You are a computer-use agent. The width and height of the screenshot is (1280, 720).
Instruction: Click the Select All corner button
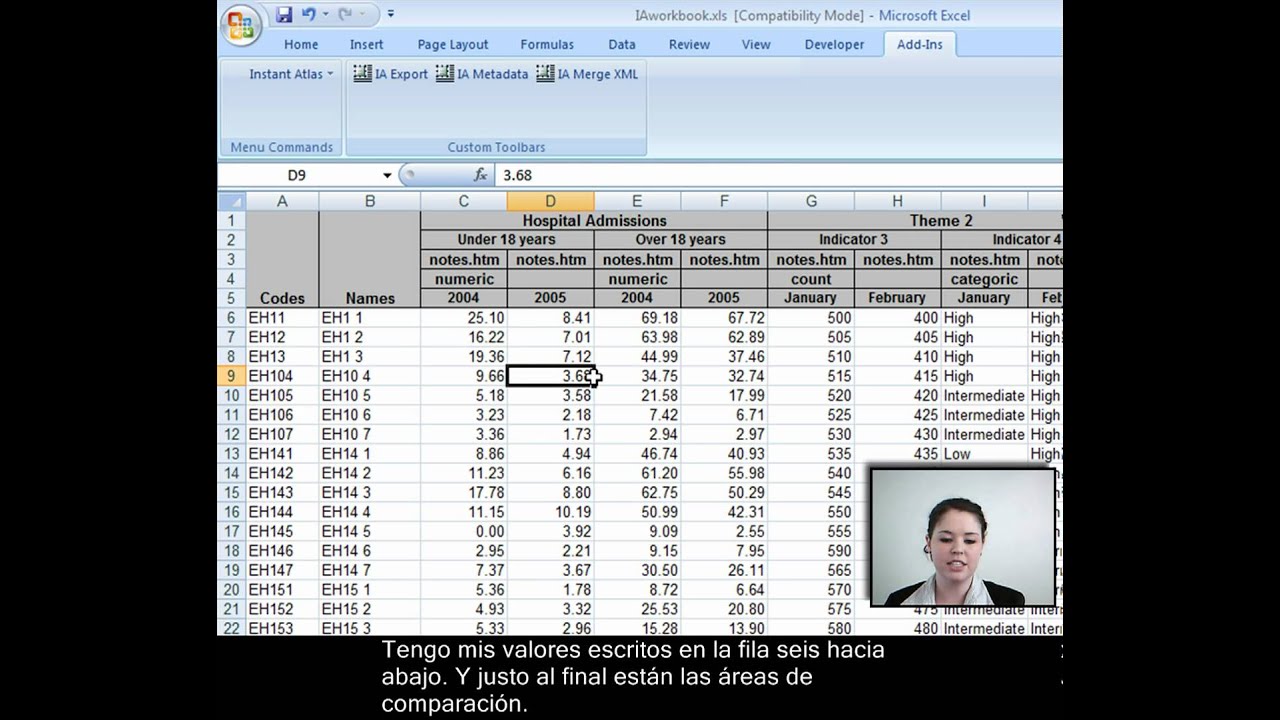(x=232, y=201)
